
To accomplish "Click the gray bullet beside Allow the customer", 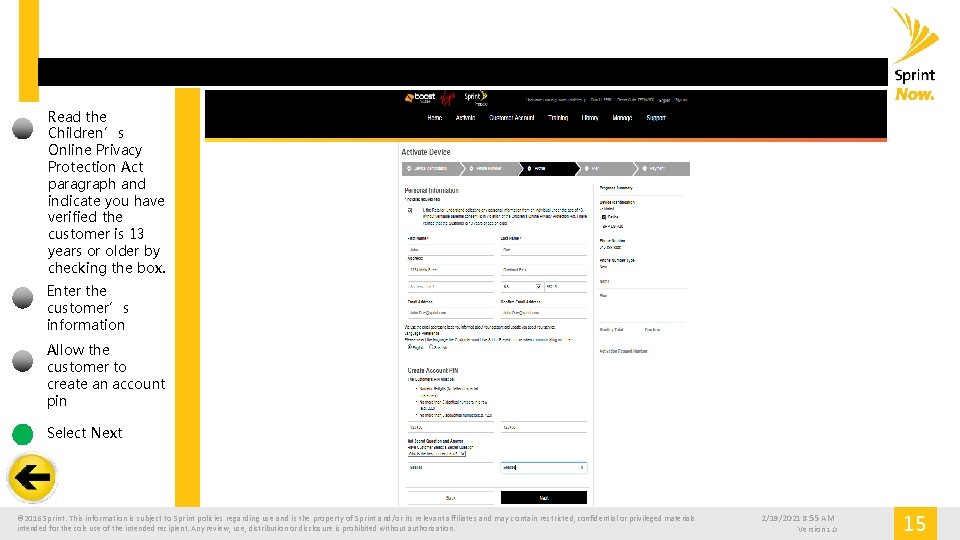I will (23, 361).
